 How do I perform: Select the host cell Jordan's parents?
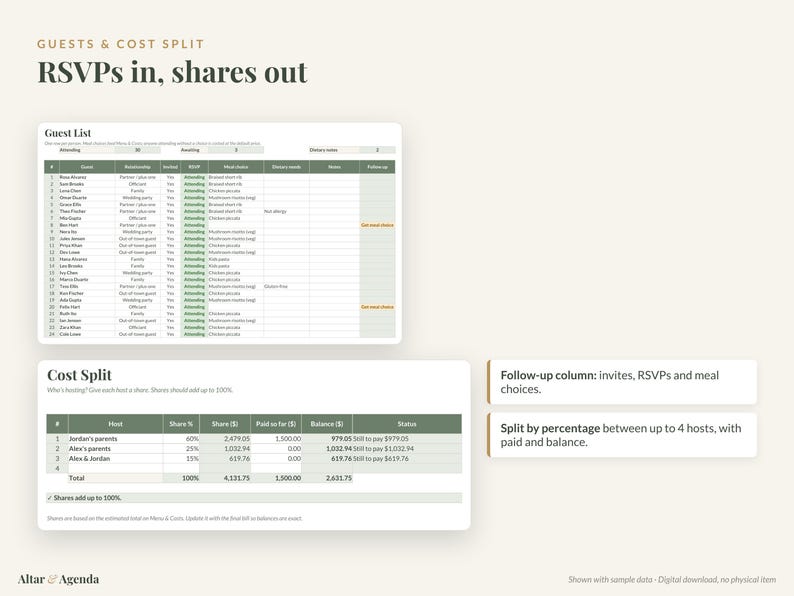click(115, 439)
